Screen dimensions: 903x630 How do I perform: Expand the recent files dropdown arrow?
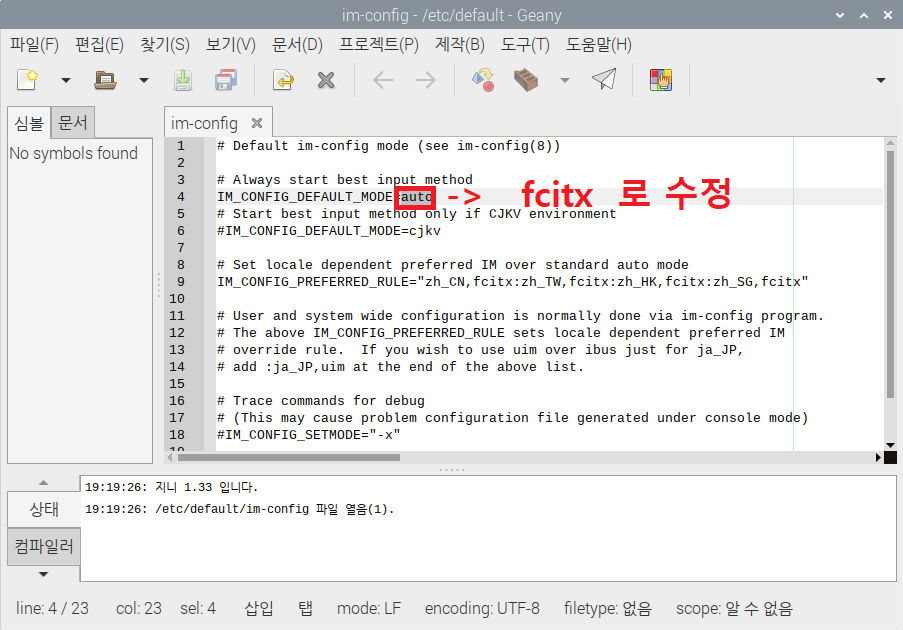(144, 81)
